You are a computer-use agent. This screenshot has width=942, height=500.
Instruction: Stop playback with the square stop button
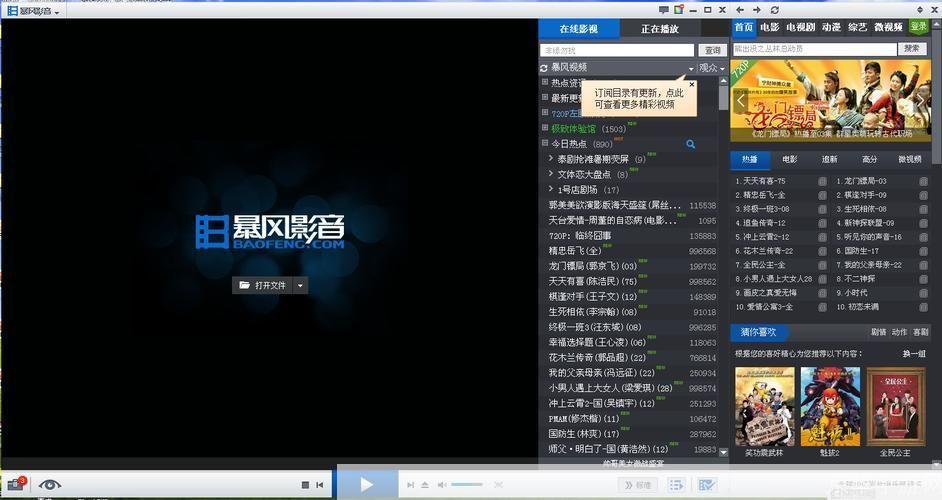coord(305,485)
